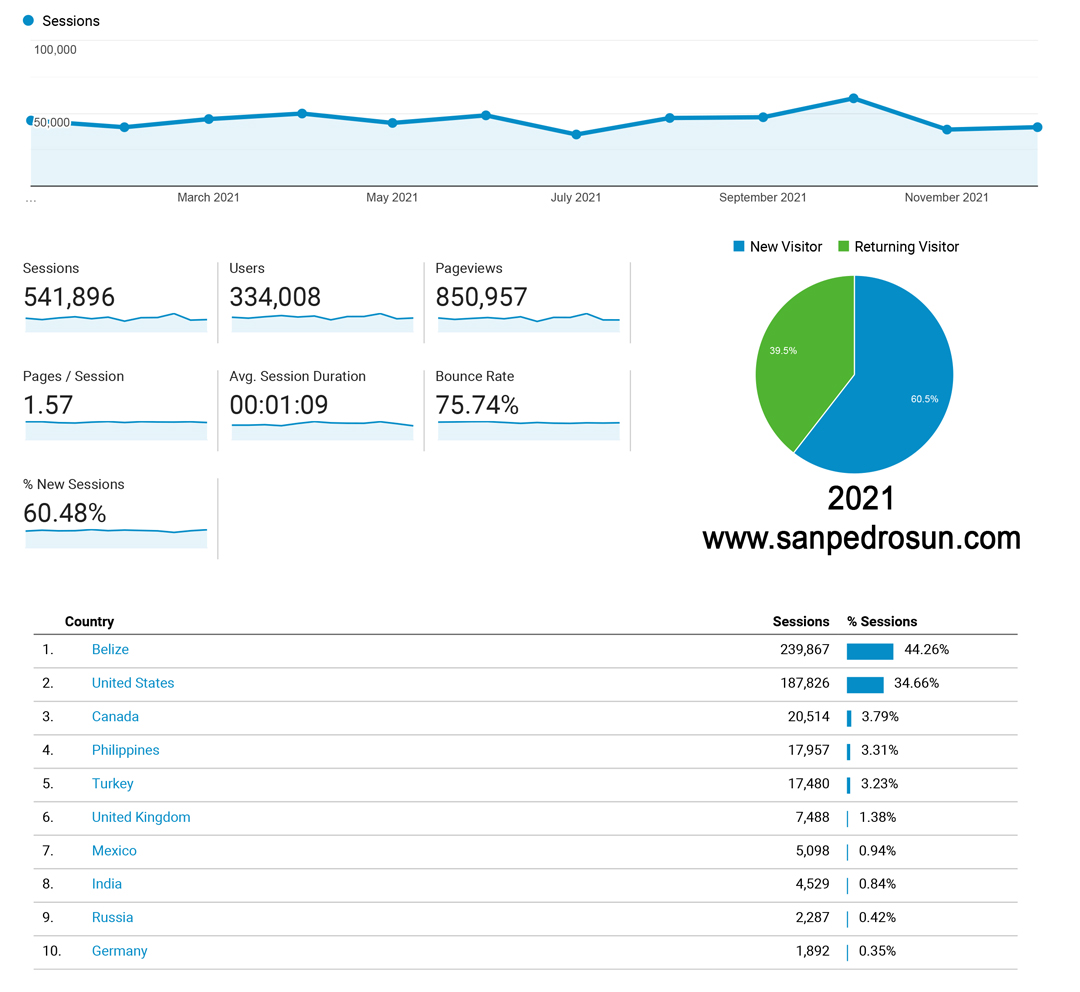Screen dimensions: 1080x992
Task: Click the Belize 44.26% sessions bar
Action: tap(869, 651)
